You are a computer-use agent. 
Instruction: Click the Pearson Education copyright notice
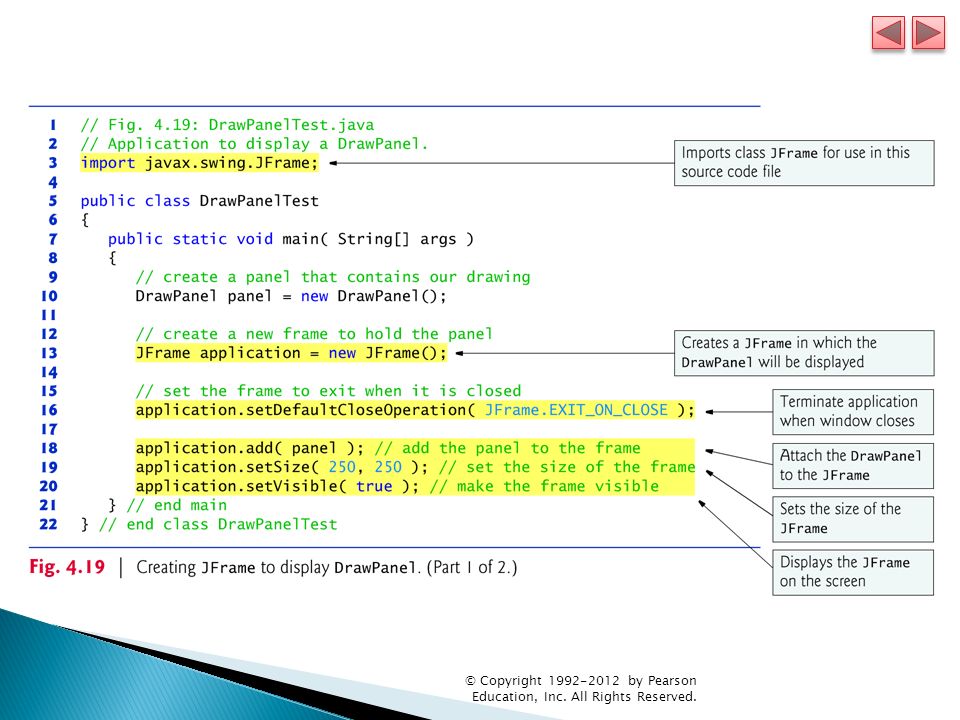tap(581, 688)
